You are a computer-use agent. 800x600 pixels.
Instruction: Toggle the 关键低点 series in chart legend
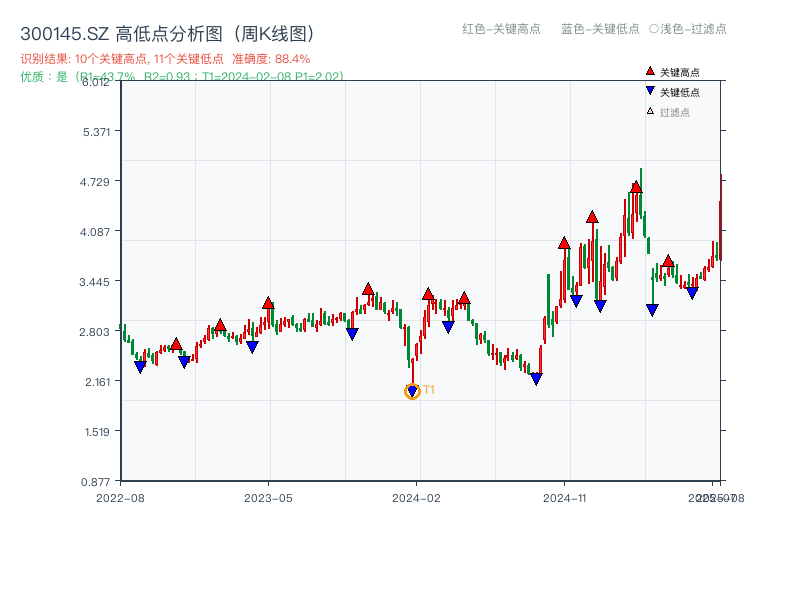(672, 92)
